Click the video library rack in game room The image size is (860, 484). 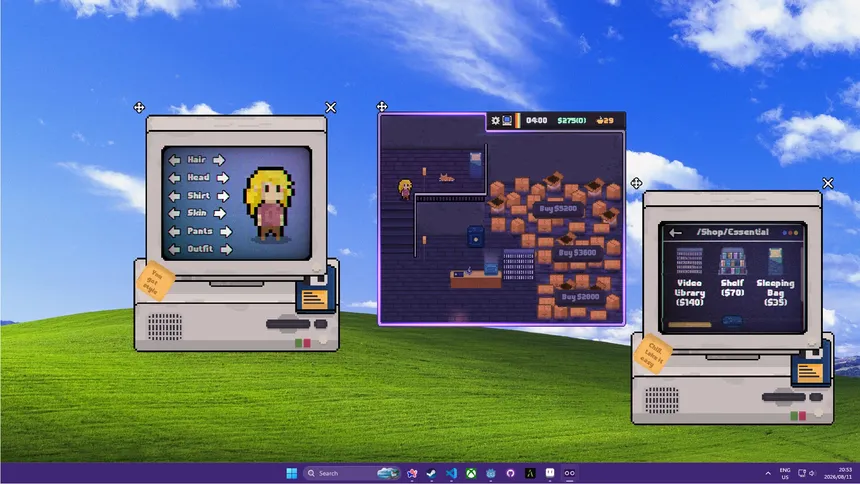pyautogui.click(x=518, y=265)
